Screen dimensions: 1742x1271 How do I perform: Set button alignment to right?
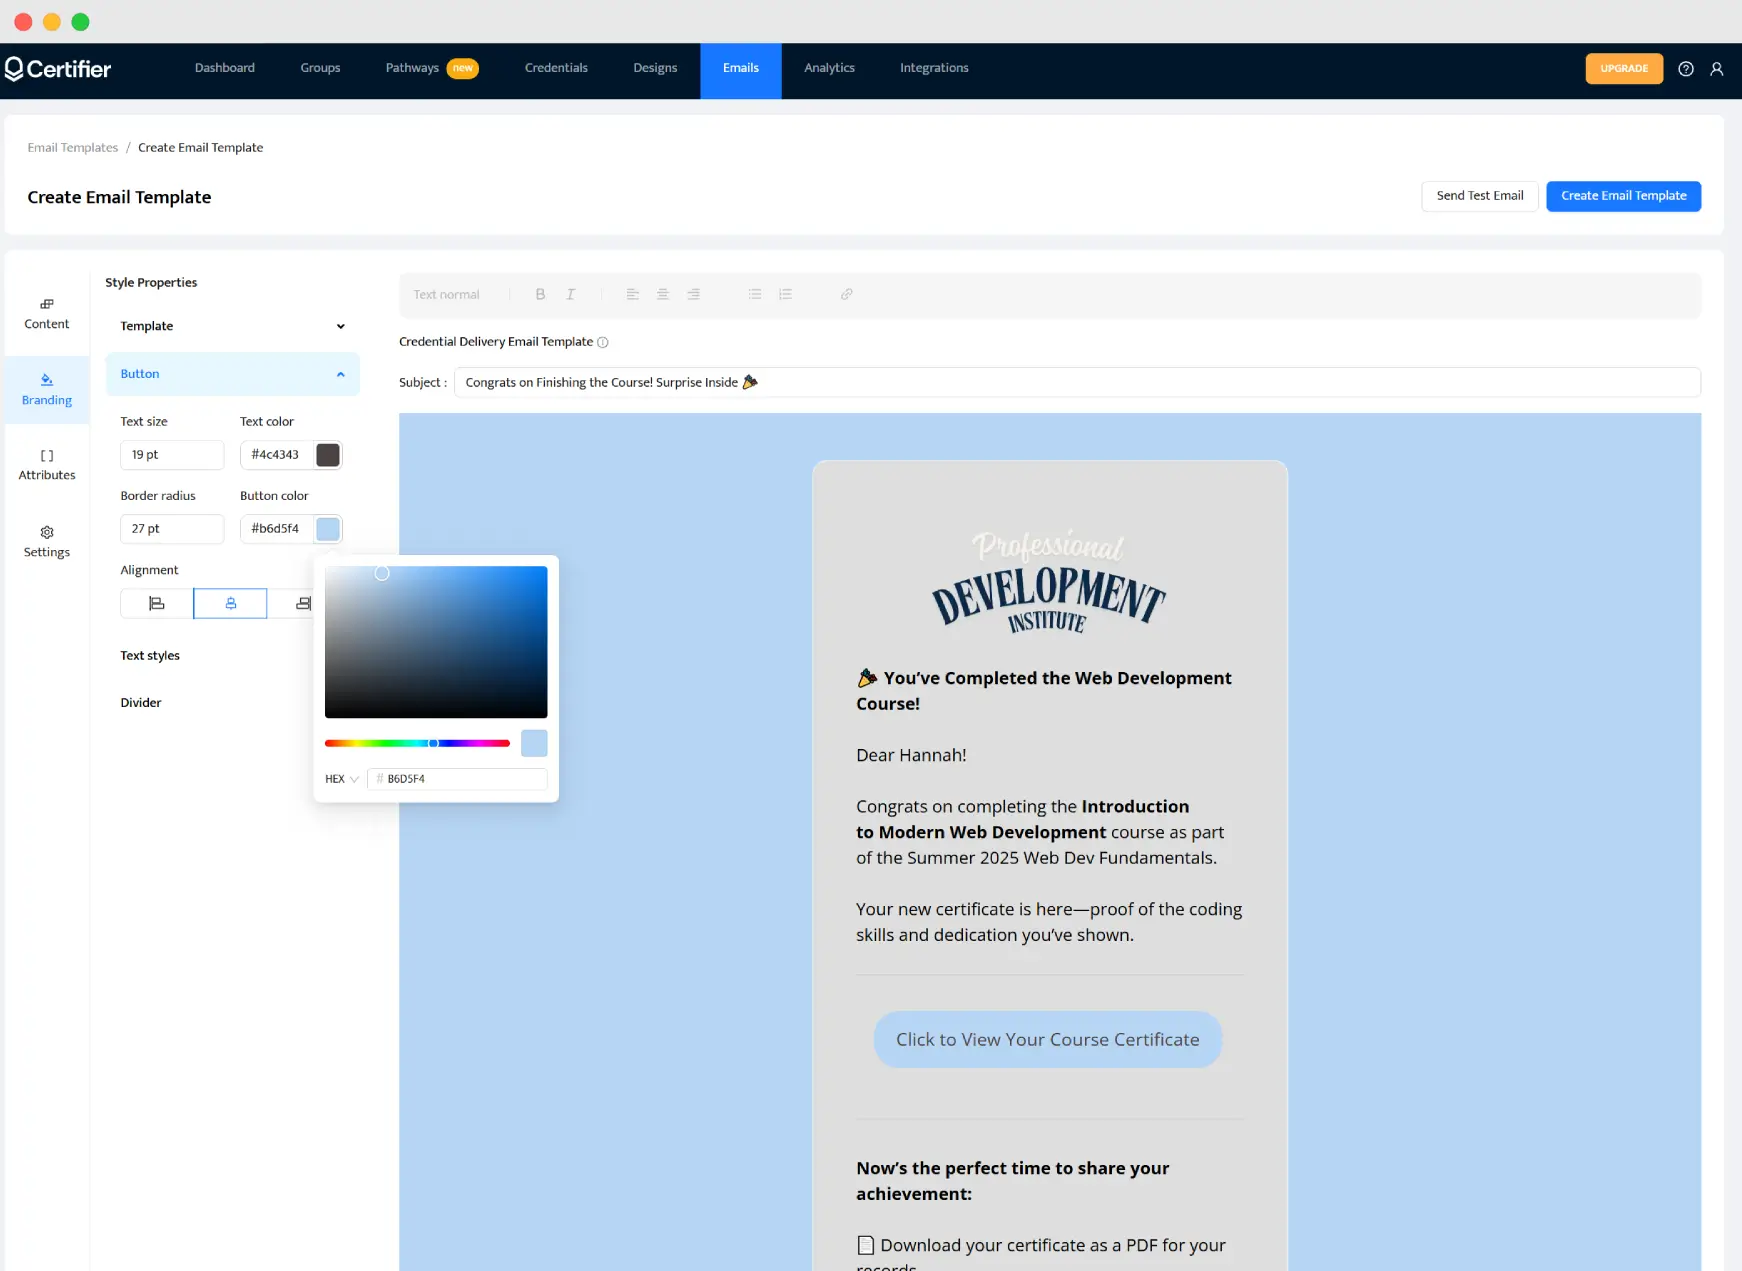pos(303,603)
